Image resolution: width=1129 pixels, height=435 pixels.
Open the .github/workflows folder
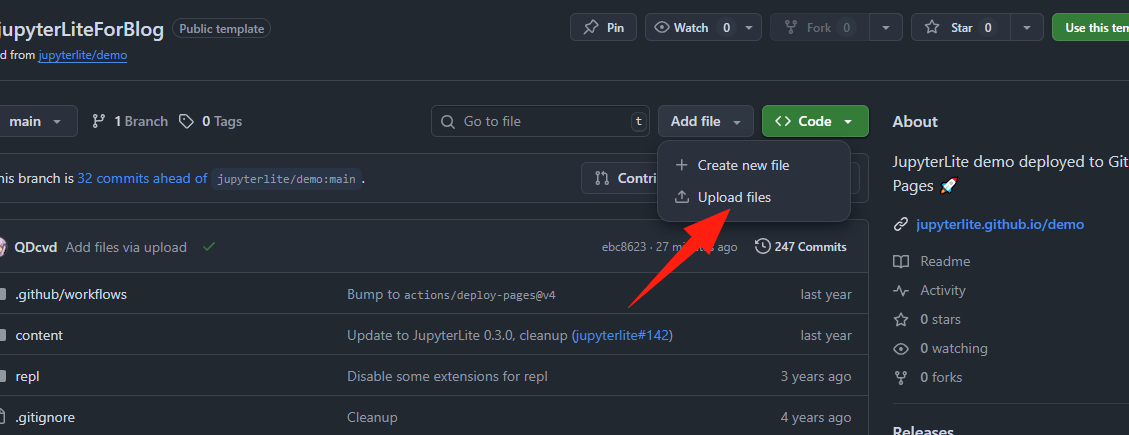click(71, 294)
